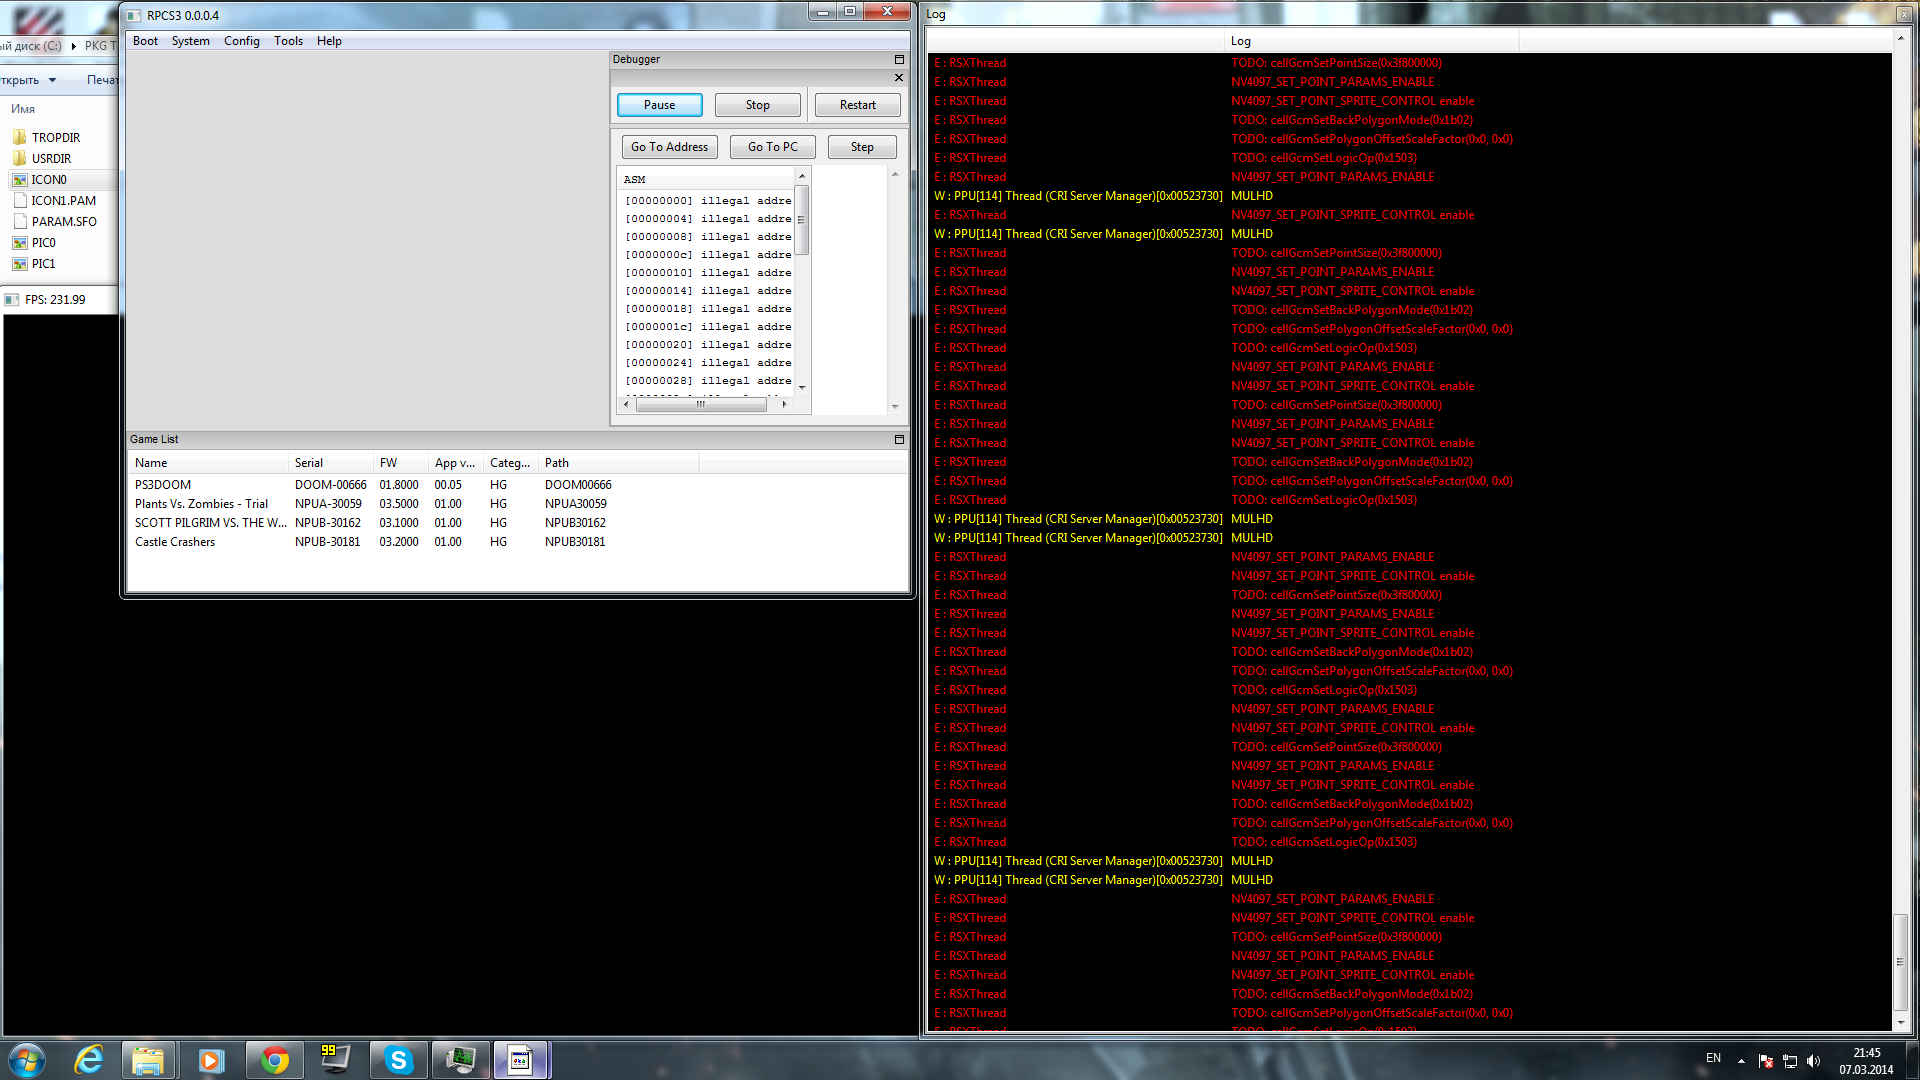Viewport: 1920px width, 1080px height.
Task: Click the volume speaker tray icon
Action: [1813, 1061]
